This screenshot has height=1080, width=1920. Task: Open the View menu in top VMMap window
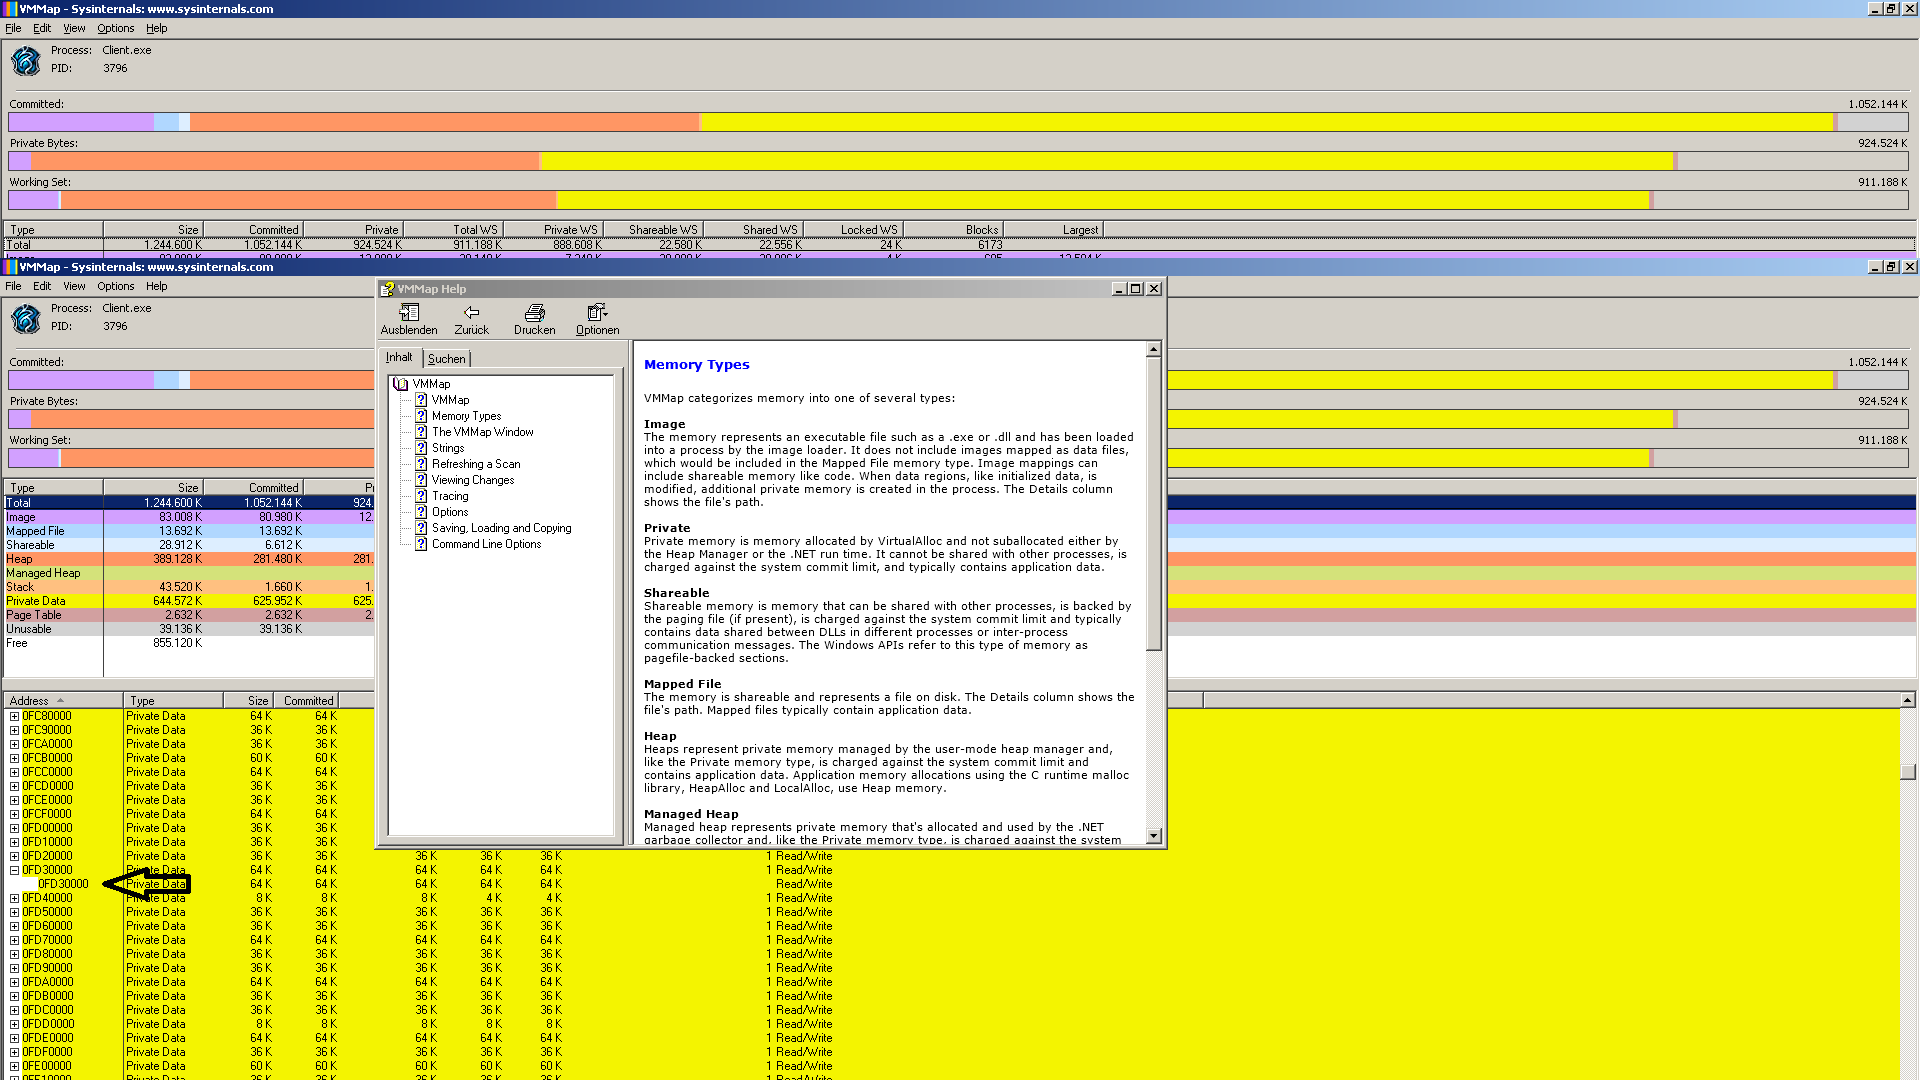click(74, 28)
